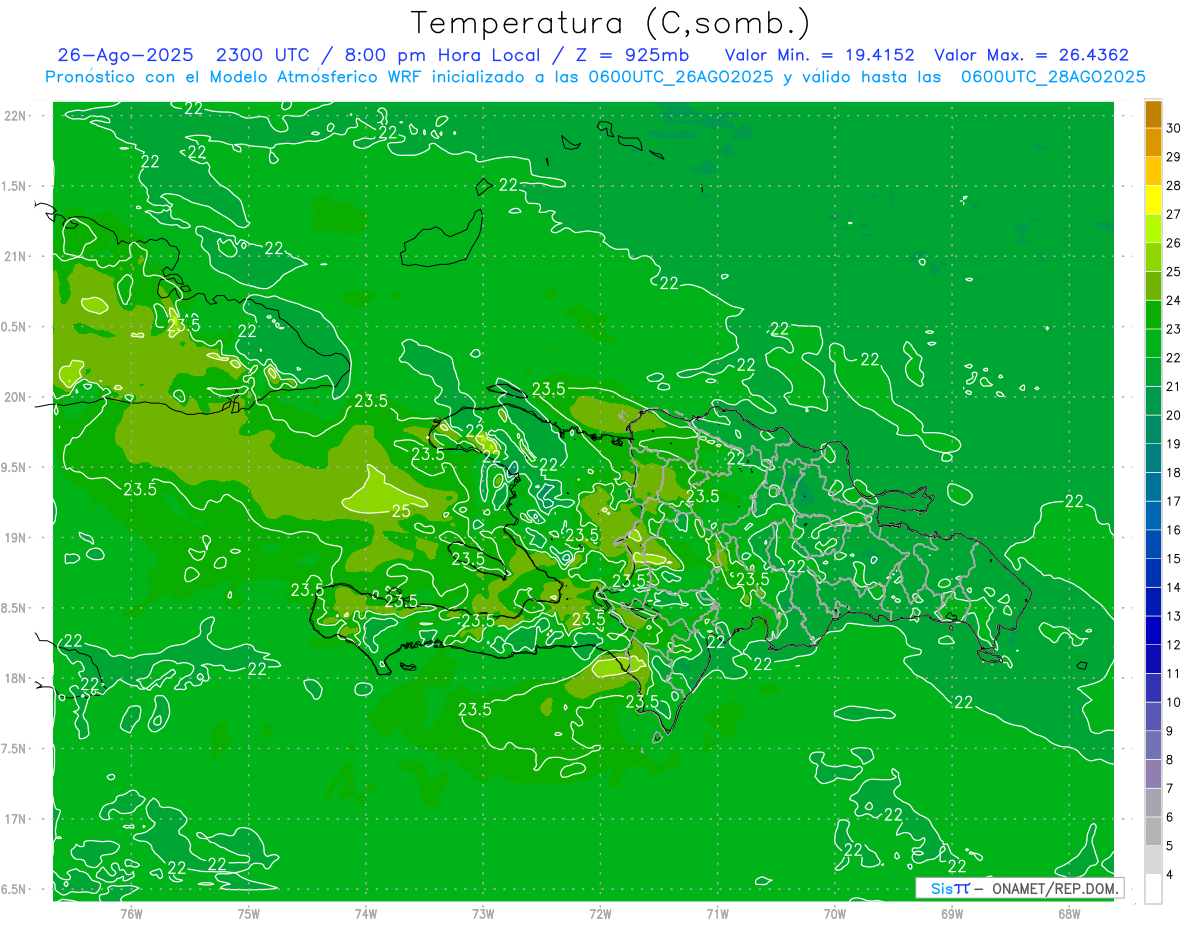The width and height of the screenshot is (1200, 927).
Task: Click the valid-until time '0600UTC_28AGO2025'
Action: [x=1053, y=77]
